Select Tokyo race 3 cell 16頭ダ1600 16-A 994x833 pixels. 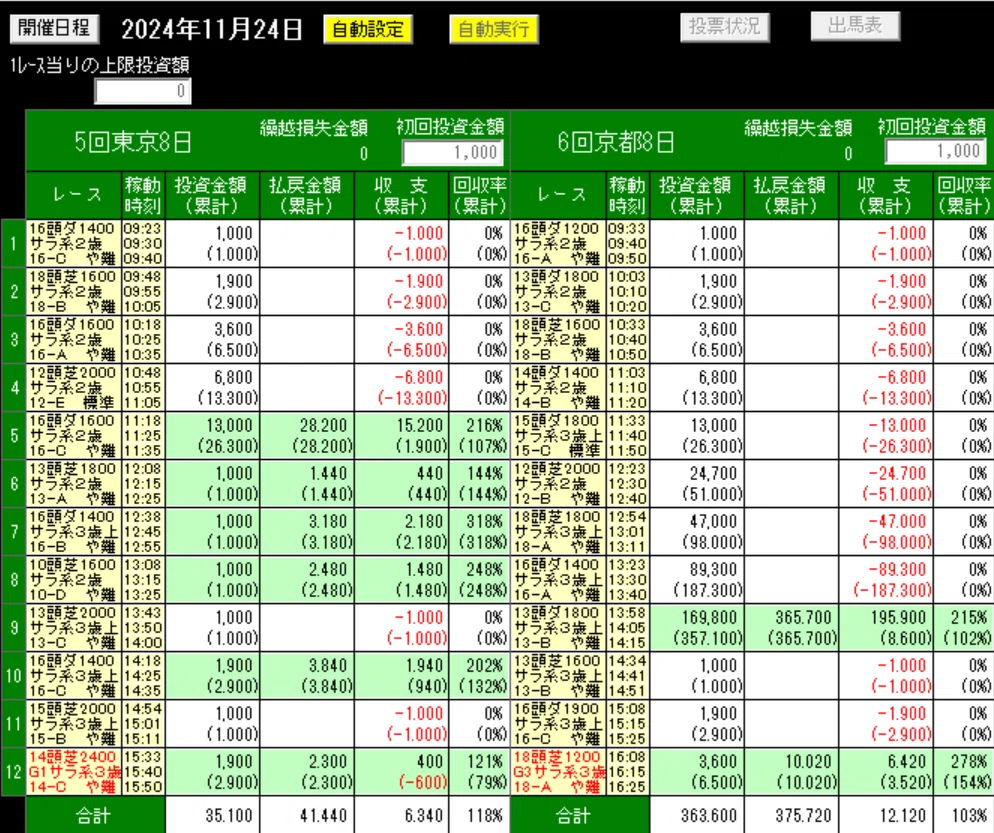73,340
